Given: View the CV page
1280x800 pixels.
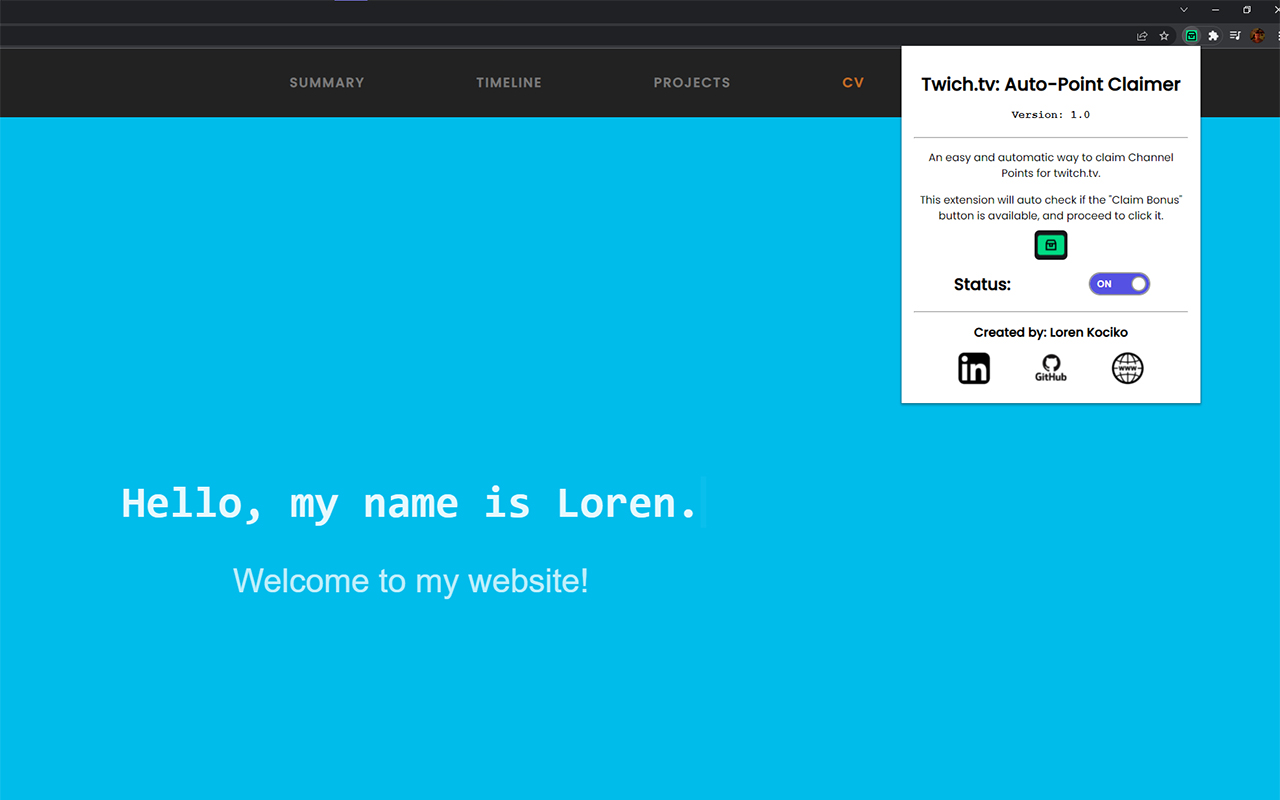Looking at the screenshot, I should [852, 82].
